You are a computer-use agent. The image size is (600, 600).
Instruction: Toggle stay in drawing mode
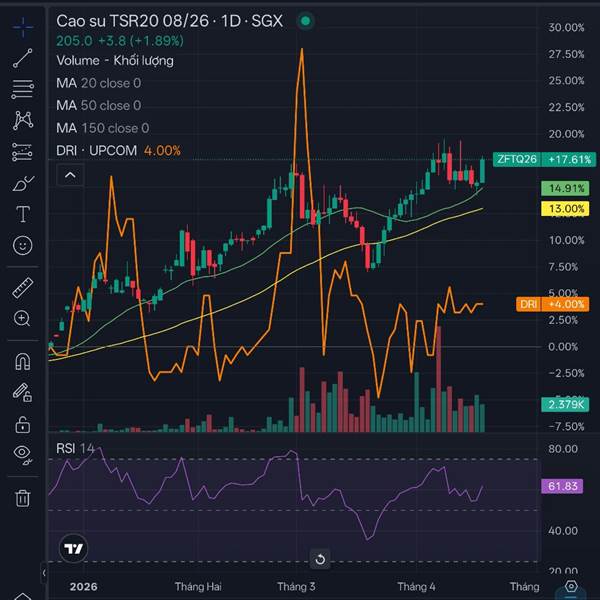tap(23, 393)
